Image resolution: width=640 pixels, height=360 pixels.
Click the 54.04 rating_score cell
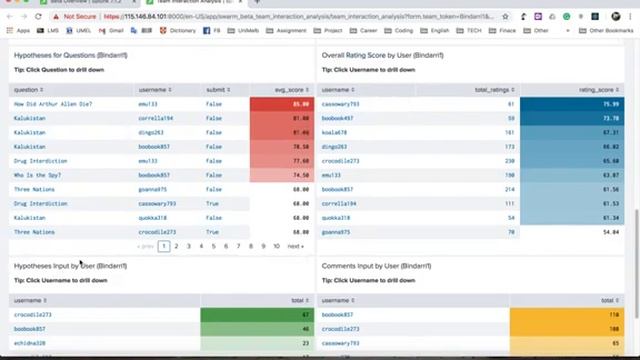[572, 232]
